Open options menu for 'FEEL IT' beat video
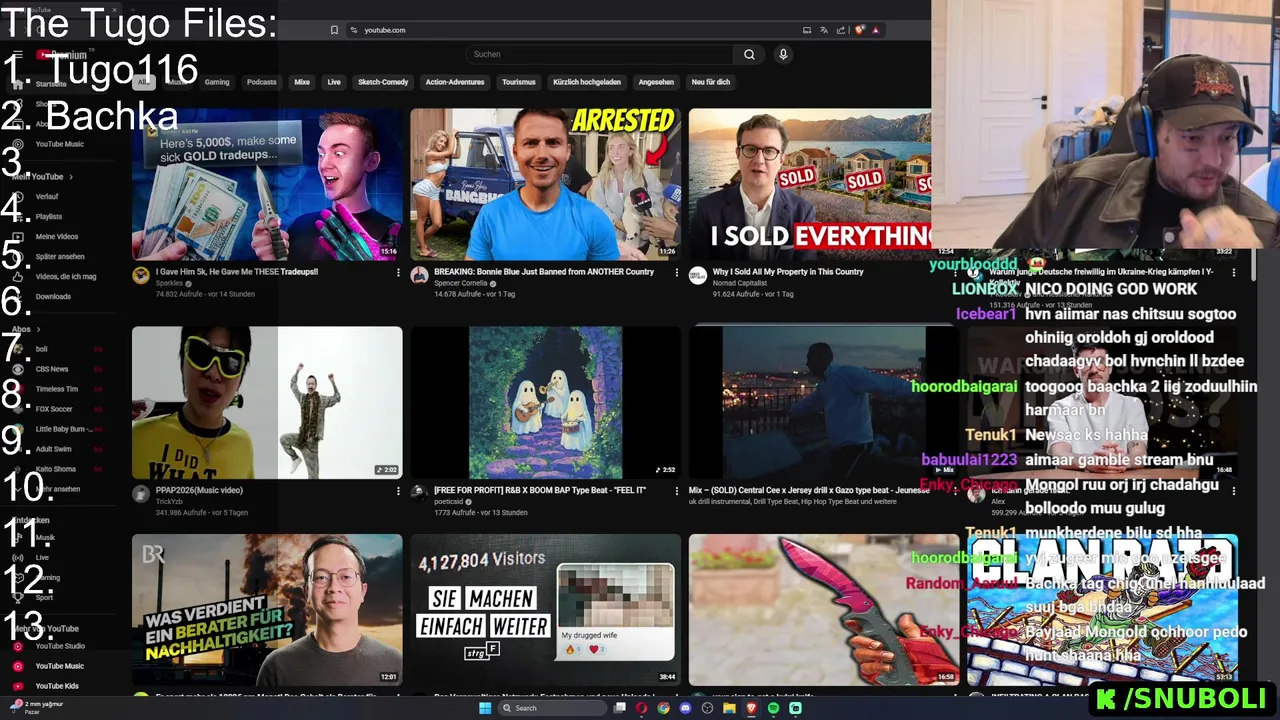 (x=676, y=491)
